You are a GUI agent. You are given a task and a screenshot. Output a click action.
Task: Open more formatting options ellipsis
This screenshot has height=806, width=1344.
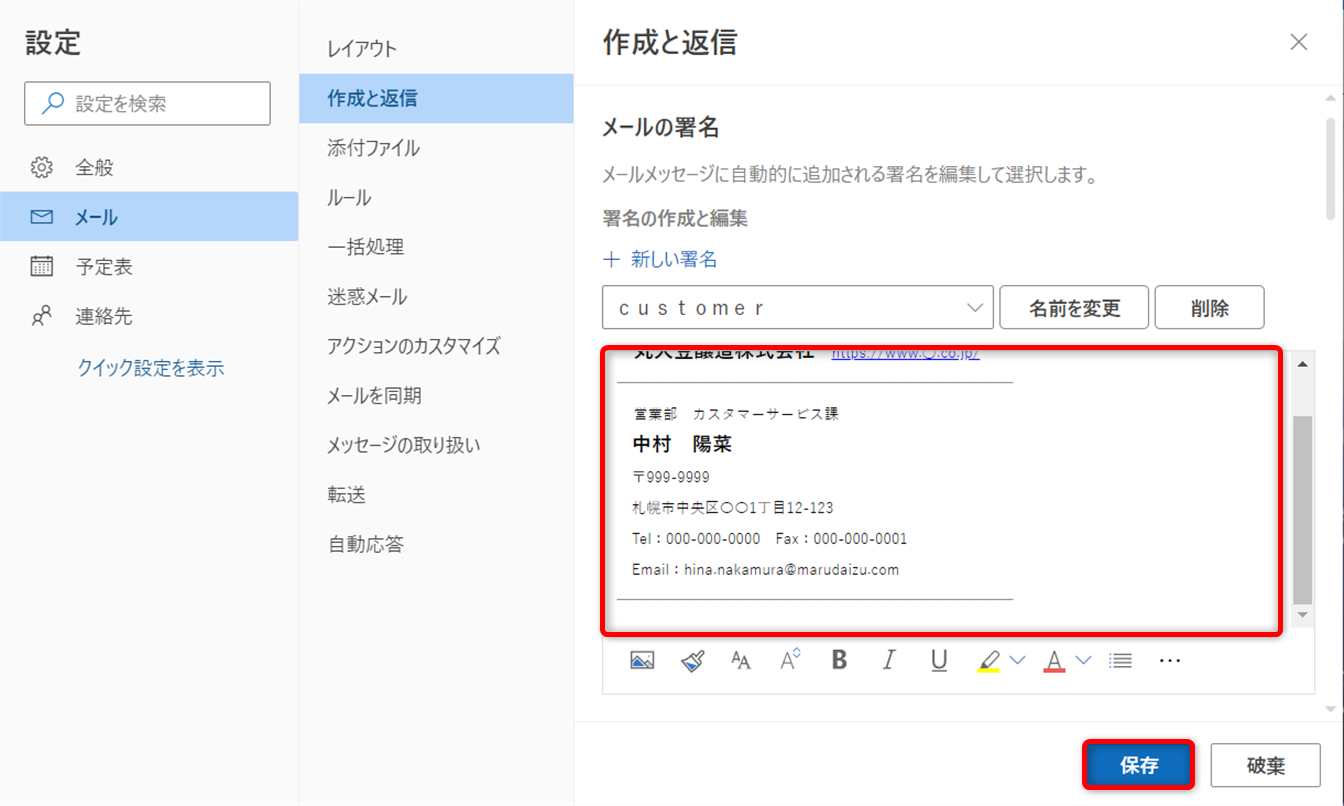pyautogui.click(x=1170, y=660)
